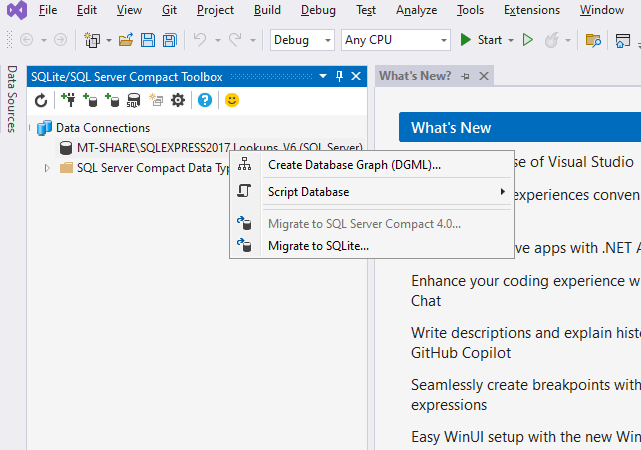
Task: Click Start Without Debugging outline play icon
Action: point(528,40)
